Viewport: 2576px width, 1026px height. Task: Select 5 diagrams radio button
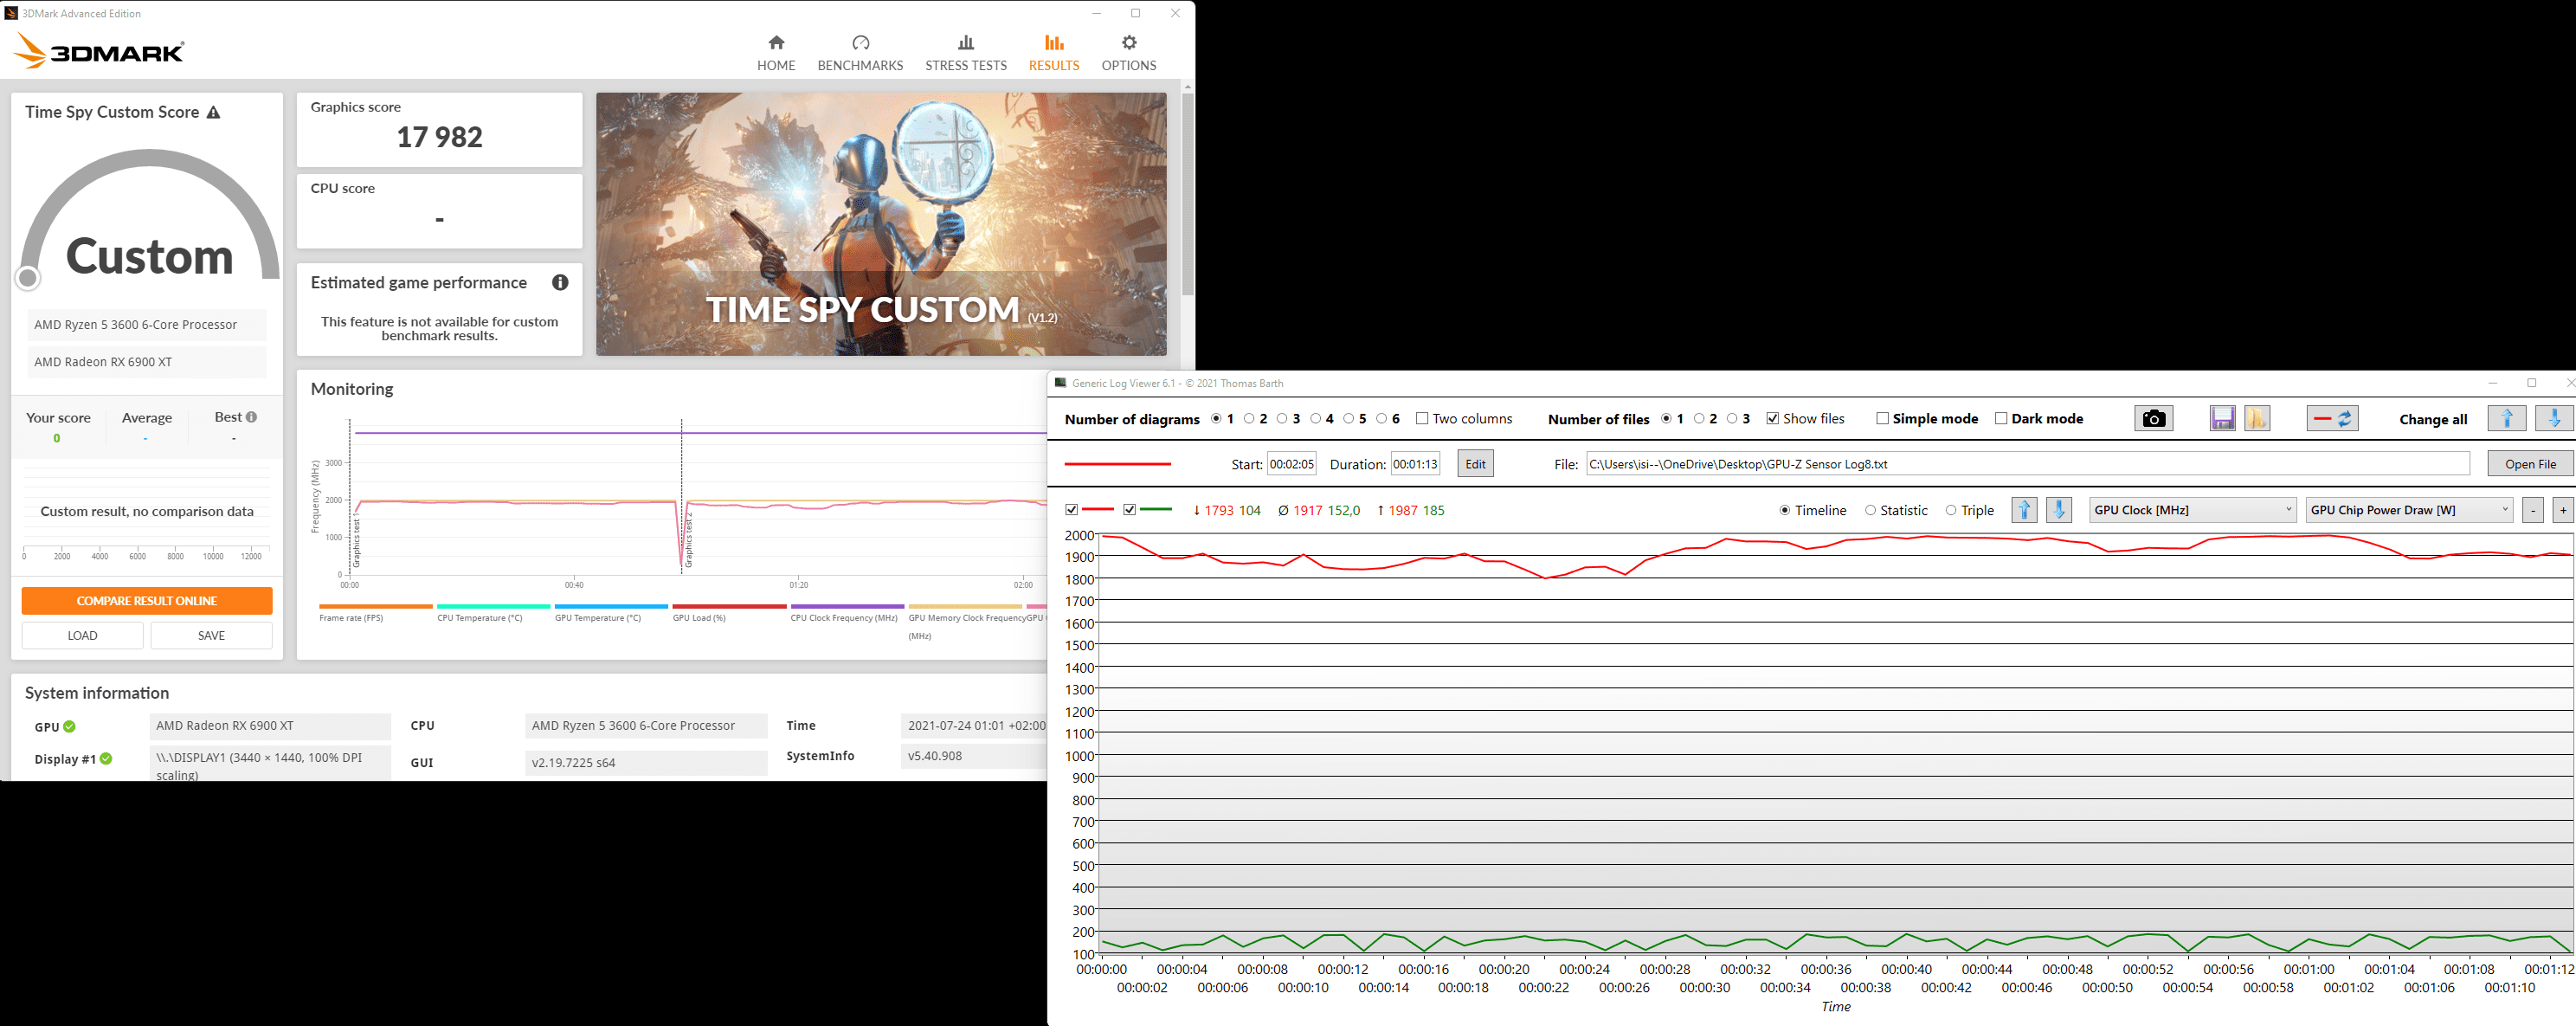coord(1348,418)
